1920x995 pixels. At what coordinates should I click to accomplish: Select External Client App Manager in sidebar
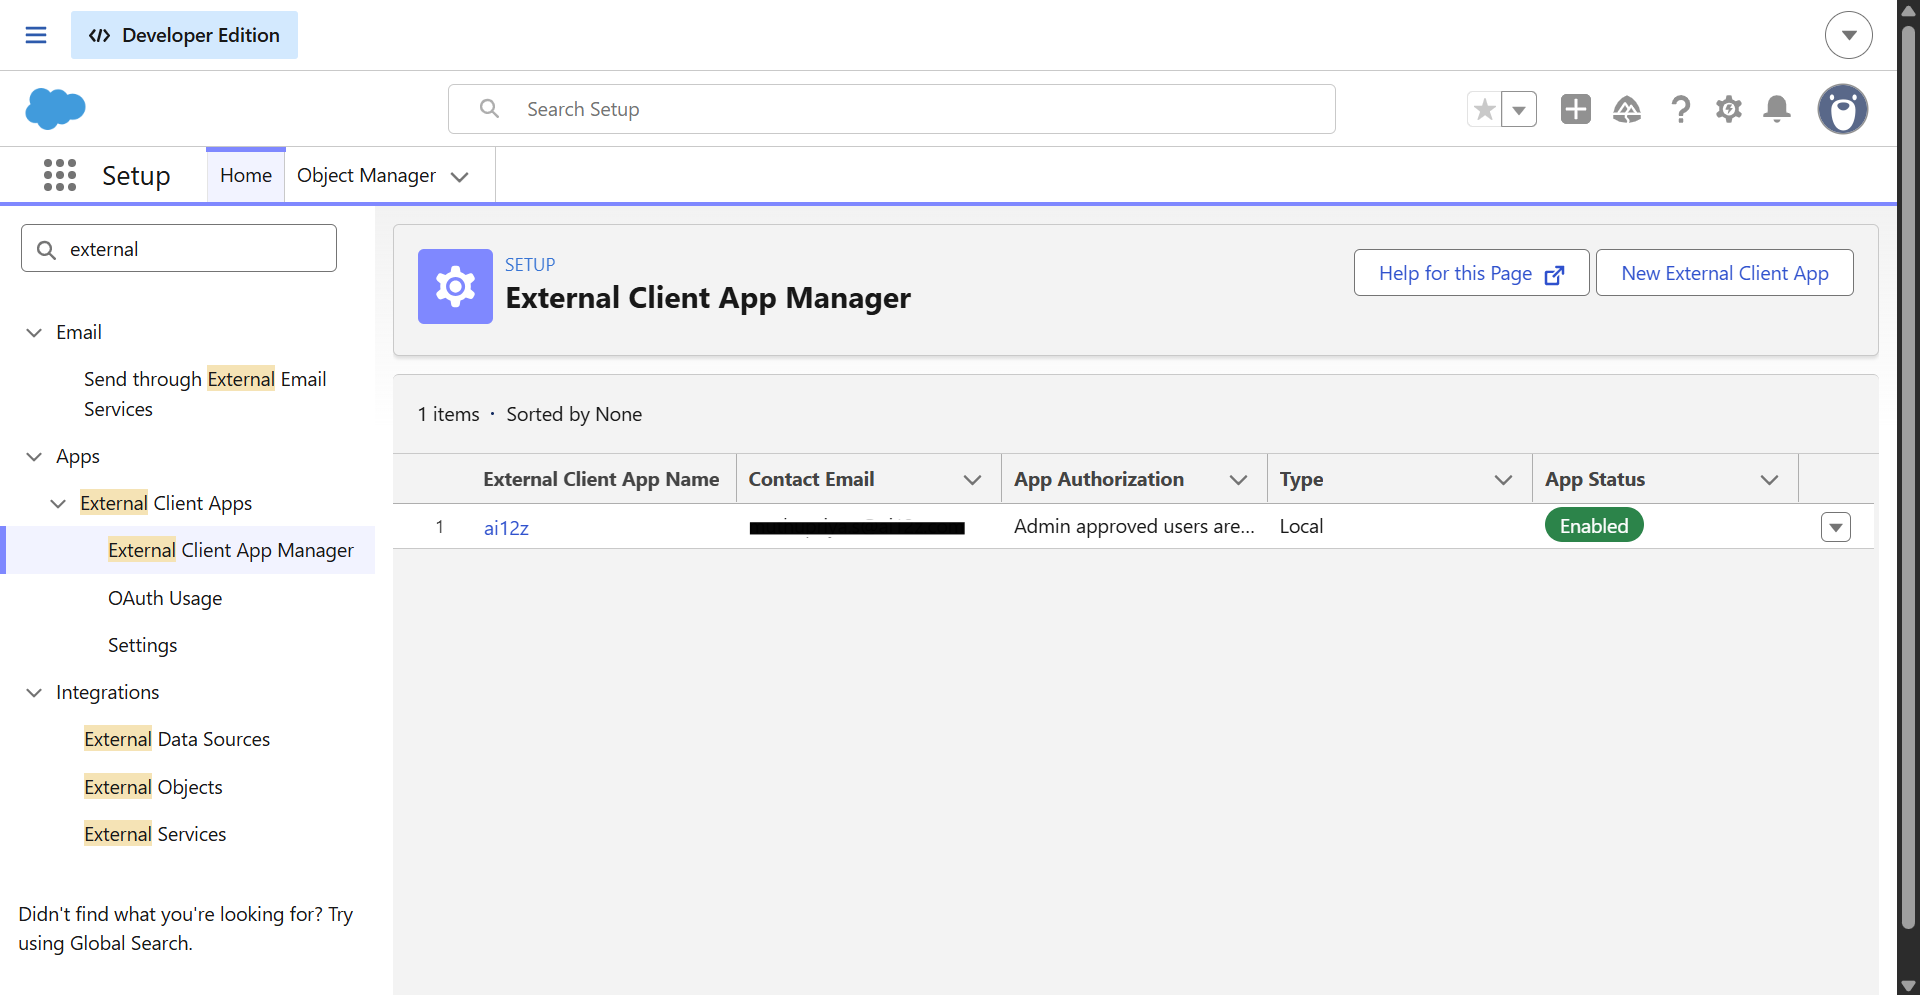[x=231, y=550]
